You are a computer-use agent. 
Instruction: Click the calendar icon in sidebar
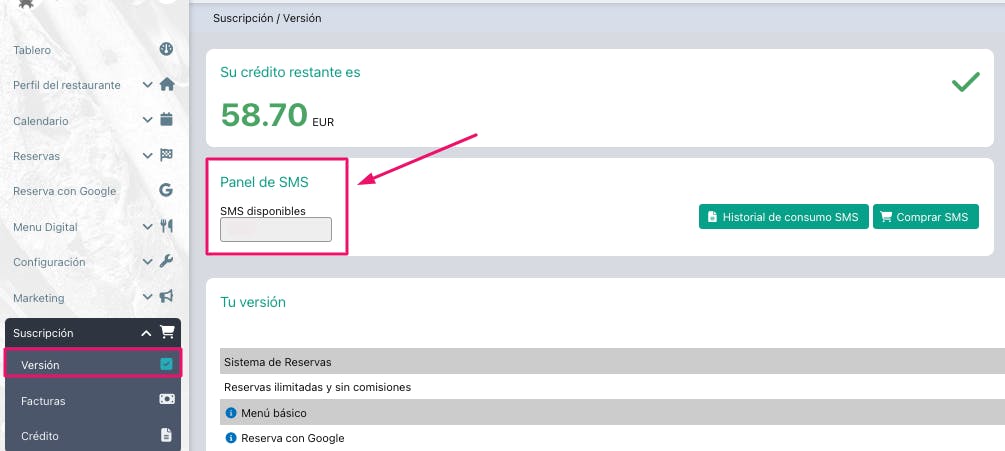(x=167, y=120)
